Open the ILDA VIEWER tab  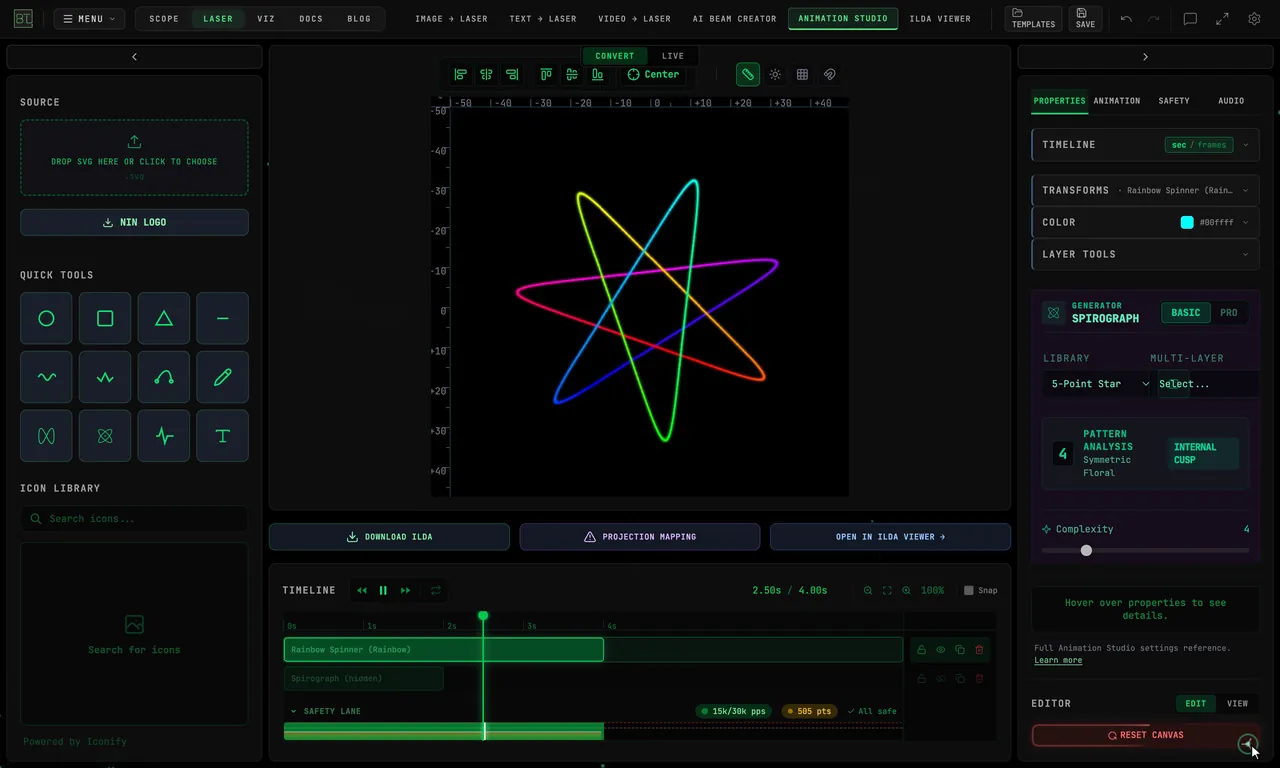(x=940, y=19)
